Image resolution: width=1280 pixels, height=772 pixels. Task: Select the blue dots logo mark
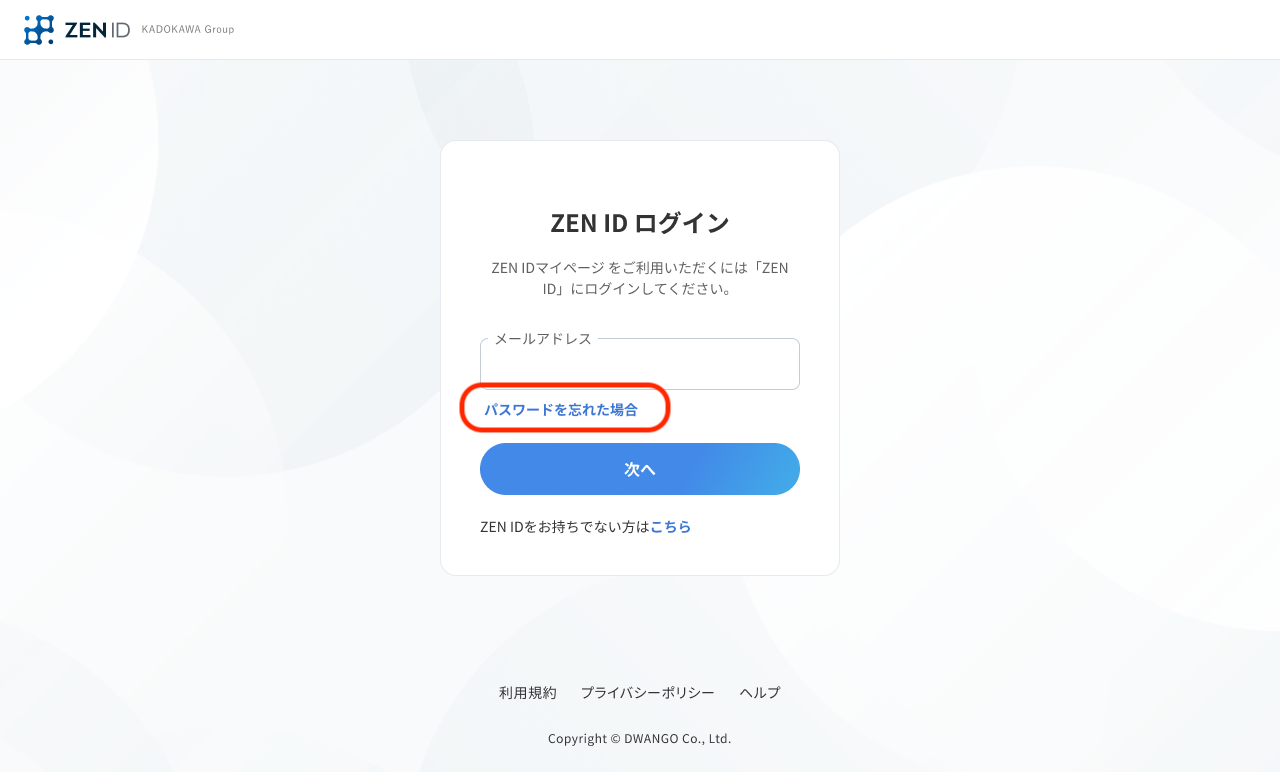[37, 29]
